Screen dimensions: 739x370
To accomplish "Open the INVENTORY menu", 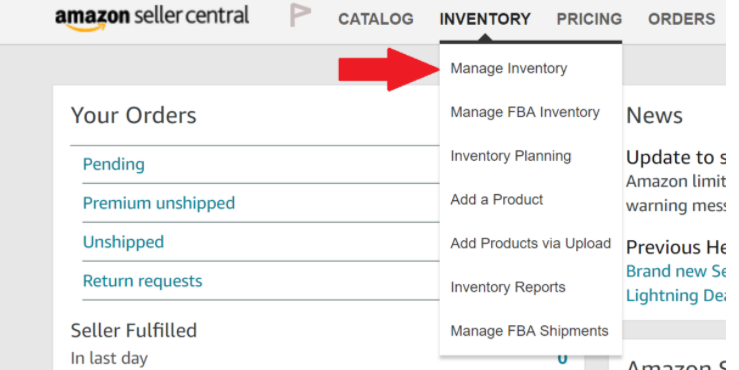I will 485,19.
